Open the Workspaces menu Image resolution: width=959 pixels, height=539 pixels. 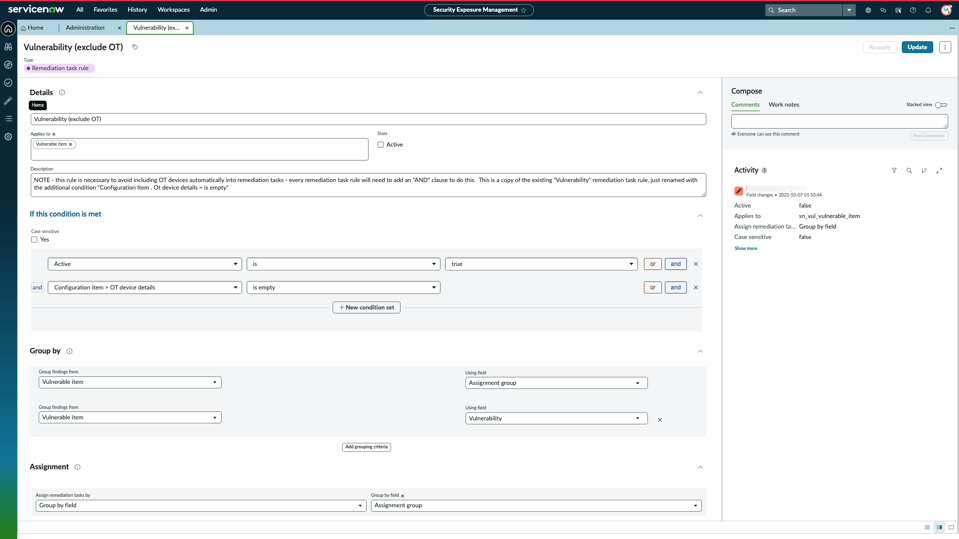tap(174, 10)
